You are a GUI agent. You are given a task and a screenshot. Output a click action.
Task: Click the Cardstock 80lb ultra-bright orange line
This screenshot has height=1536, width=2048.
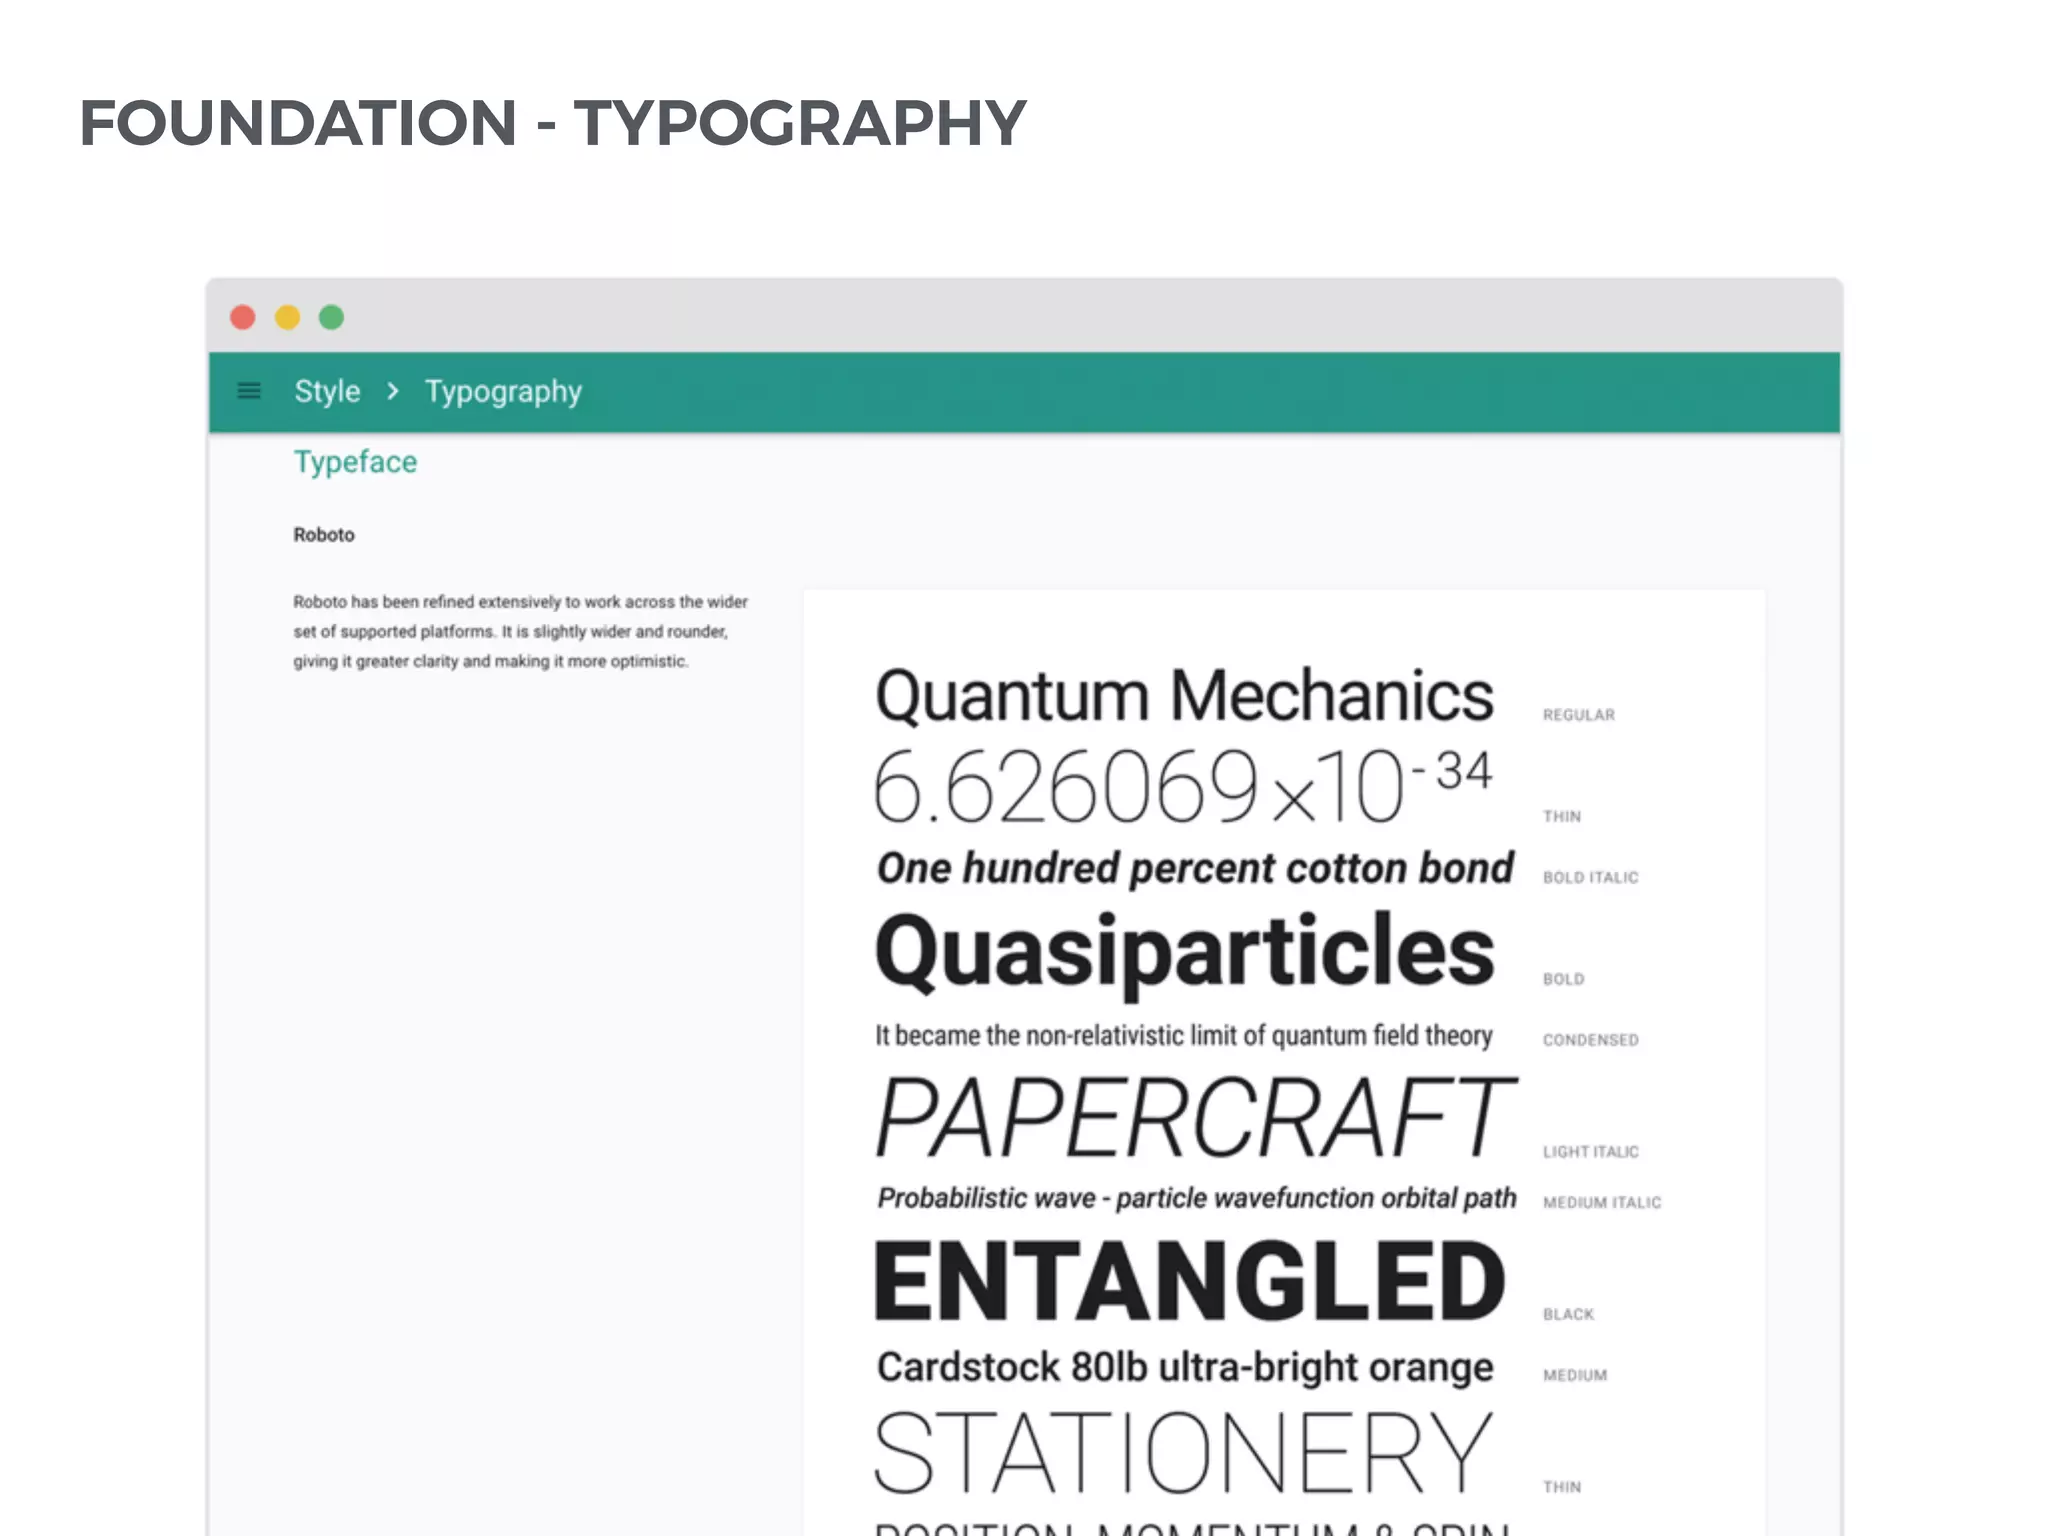pos(1185,1368)
